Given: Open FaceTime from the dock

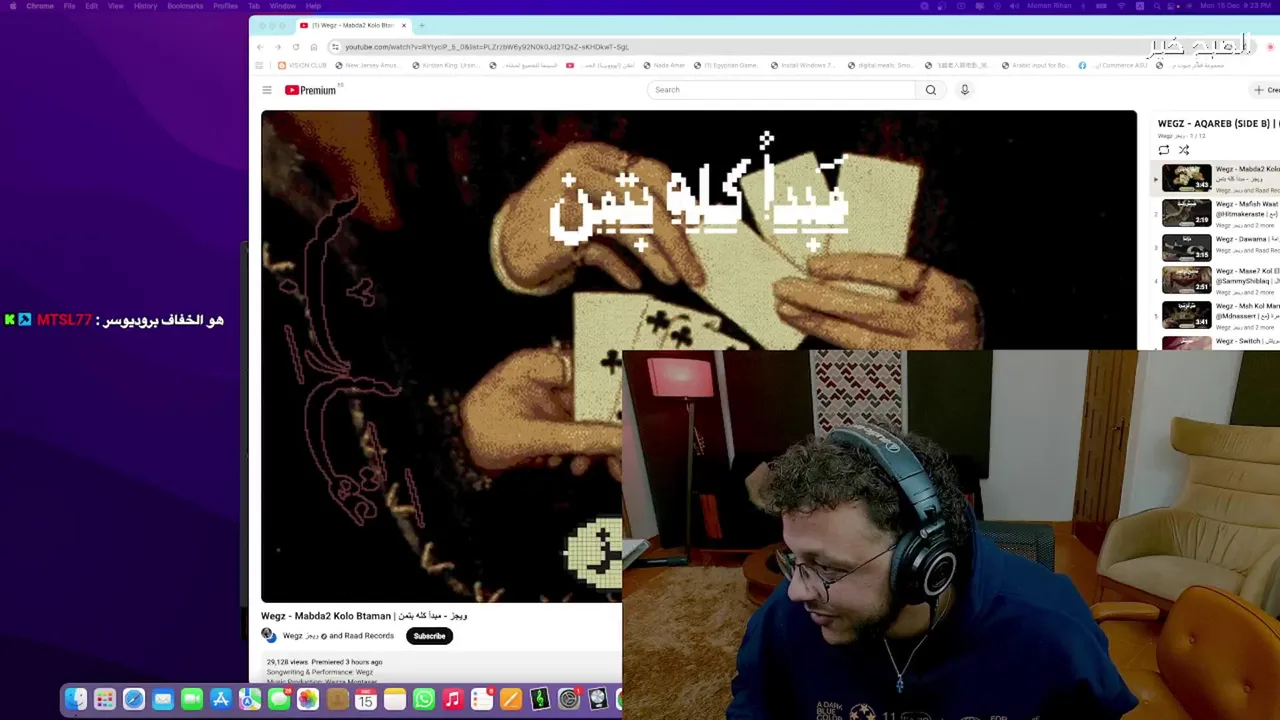Looking at the screenshot, I should 192,699.
